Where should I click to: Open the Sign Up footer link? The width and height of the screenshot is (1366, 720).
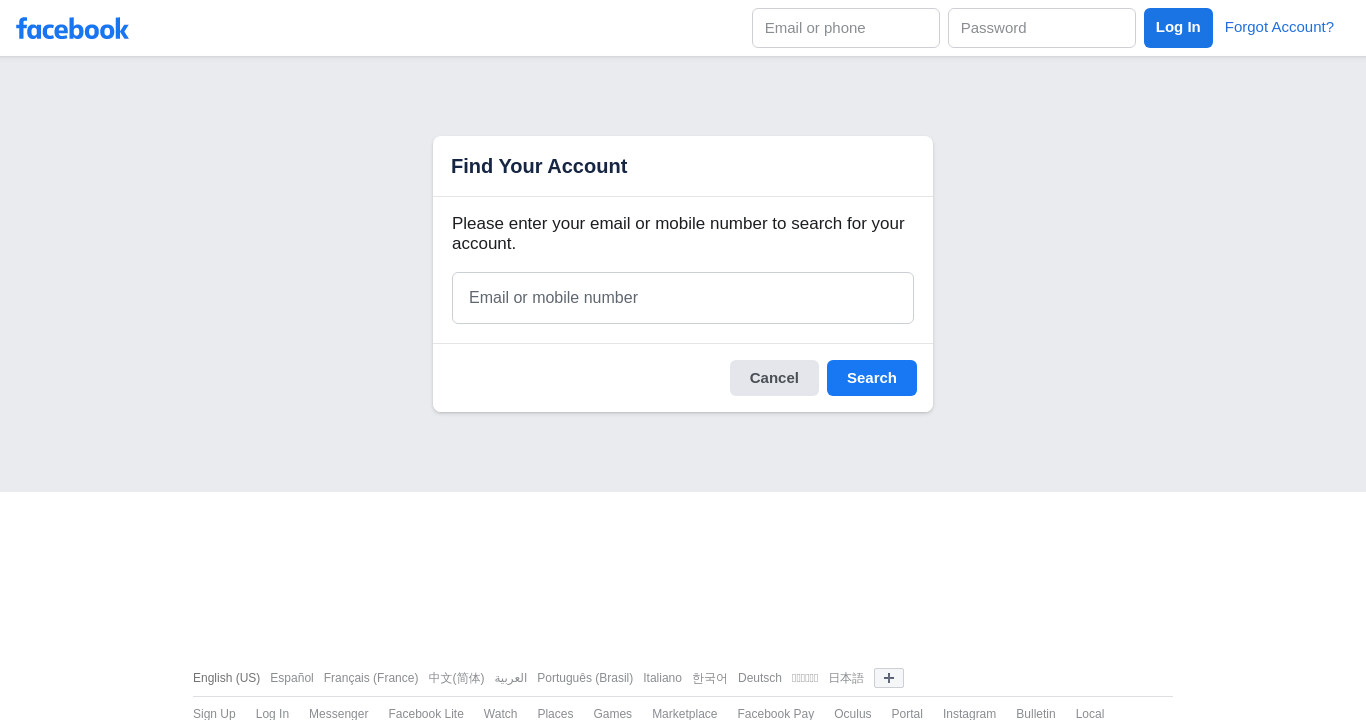pos(214,714)
